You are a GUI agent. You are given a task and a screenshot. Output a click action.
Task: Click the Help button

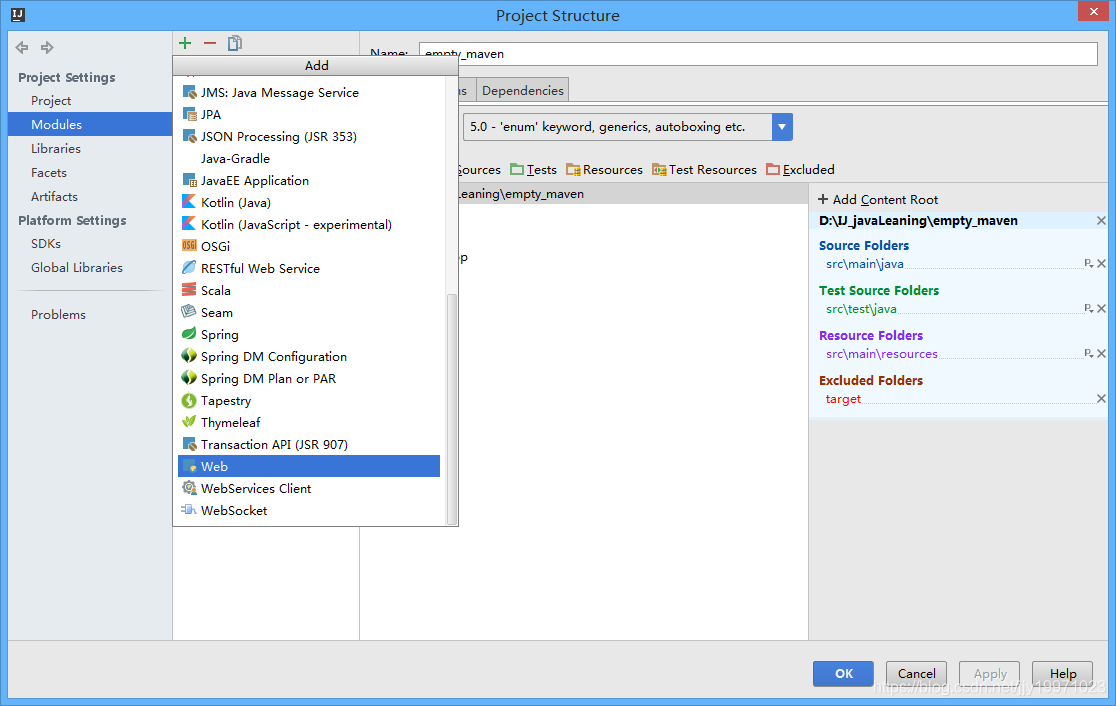pos(1063,673)
